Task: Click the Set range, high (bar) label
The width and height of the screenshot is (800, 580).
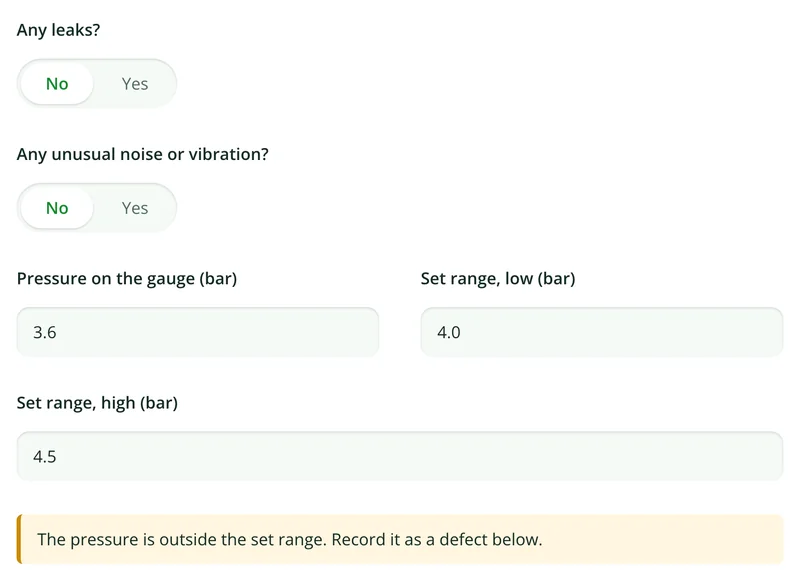Action: [97, 403]
